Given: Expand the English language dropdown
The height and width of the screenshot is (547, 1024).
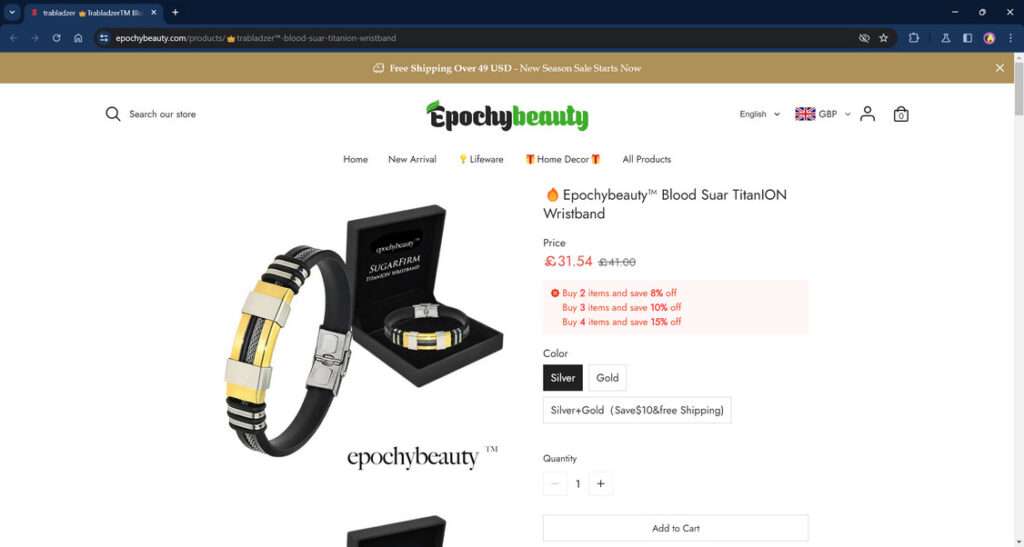Looking at the screenshot, I should tap(759, 114).
